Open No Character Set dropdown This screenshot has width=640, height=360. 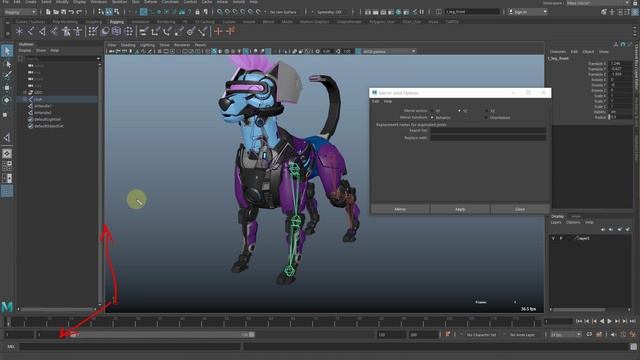[x=482, y=335]
